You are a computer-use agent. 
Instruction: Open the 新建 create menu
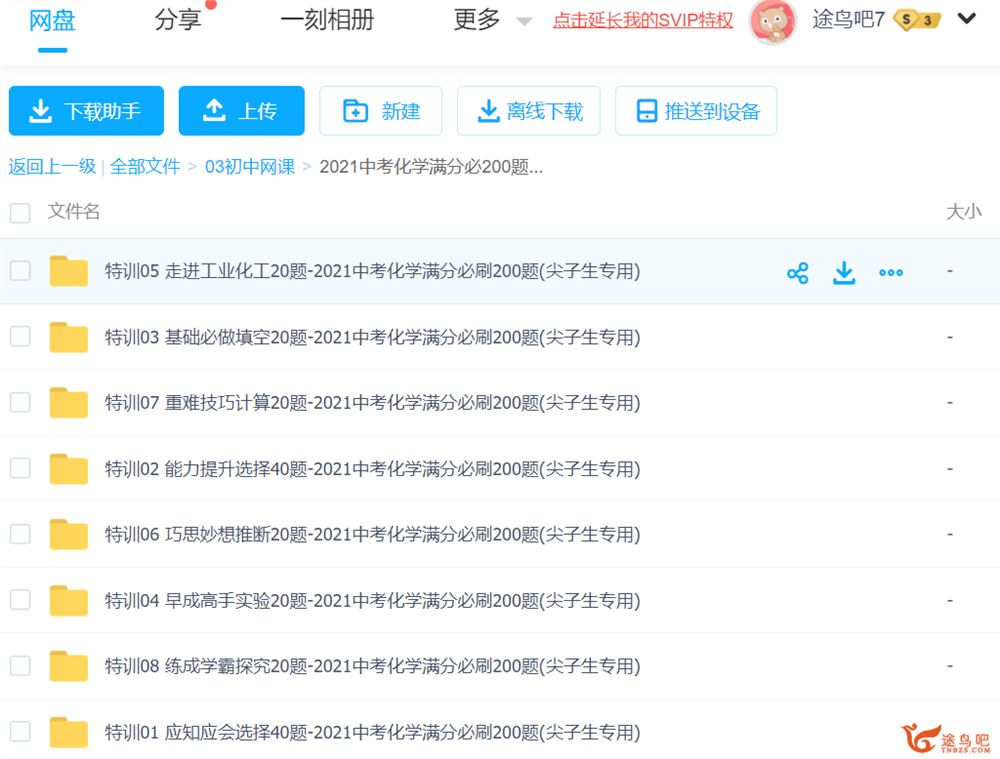[381, 111]
